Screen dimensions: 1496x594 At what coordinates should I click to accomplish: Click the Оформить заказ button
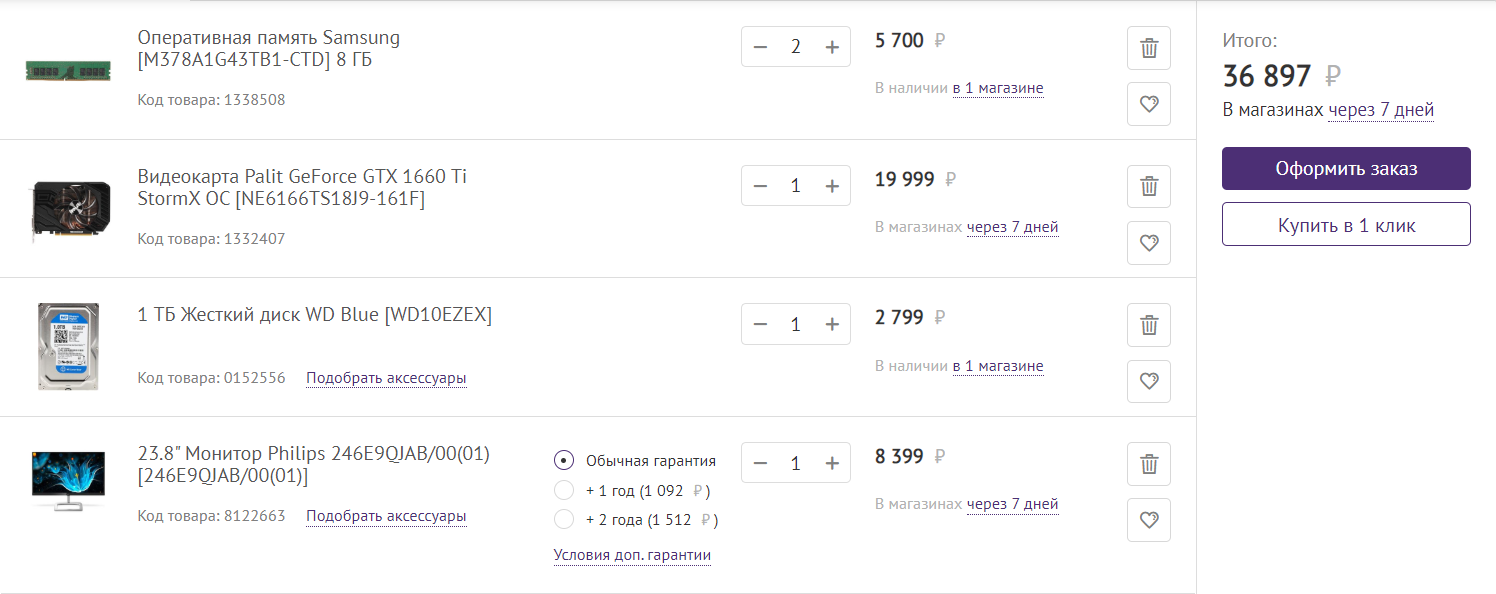(1346, 169)
